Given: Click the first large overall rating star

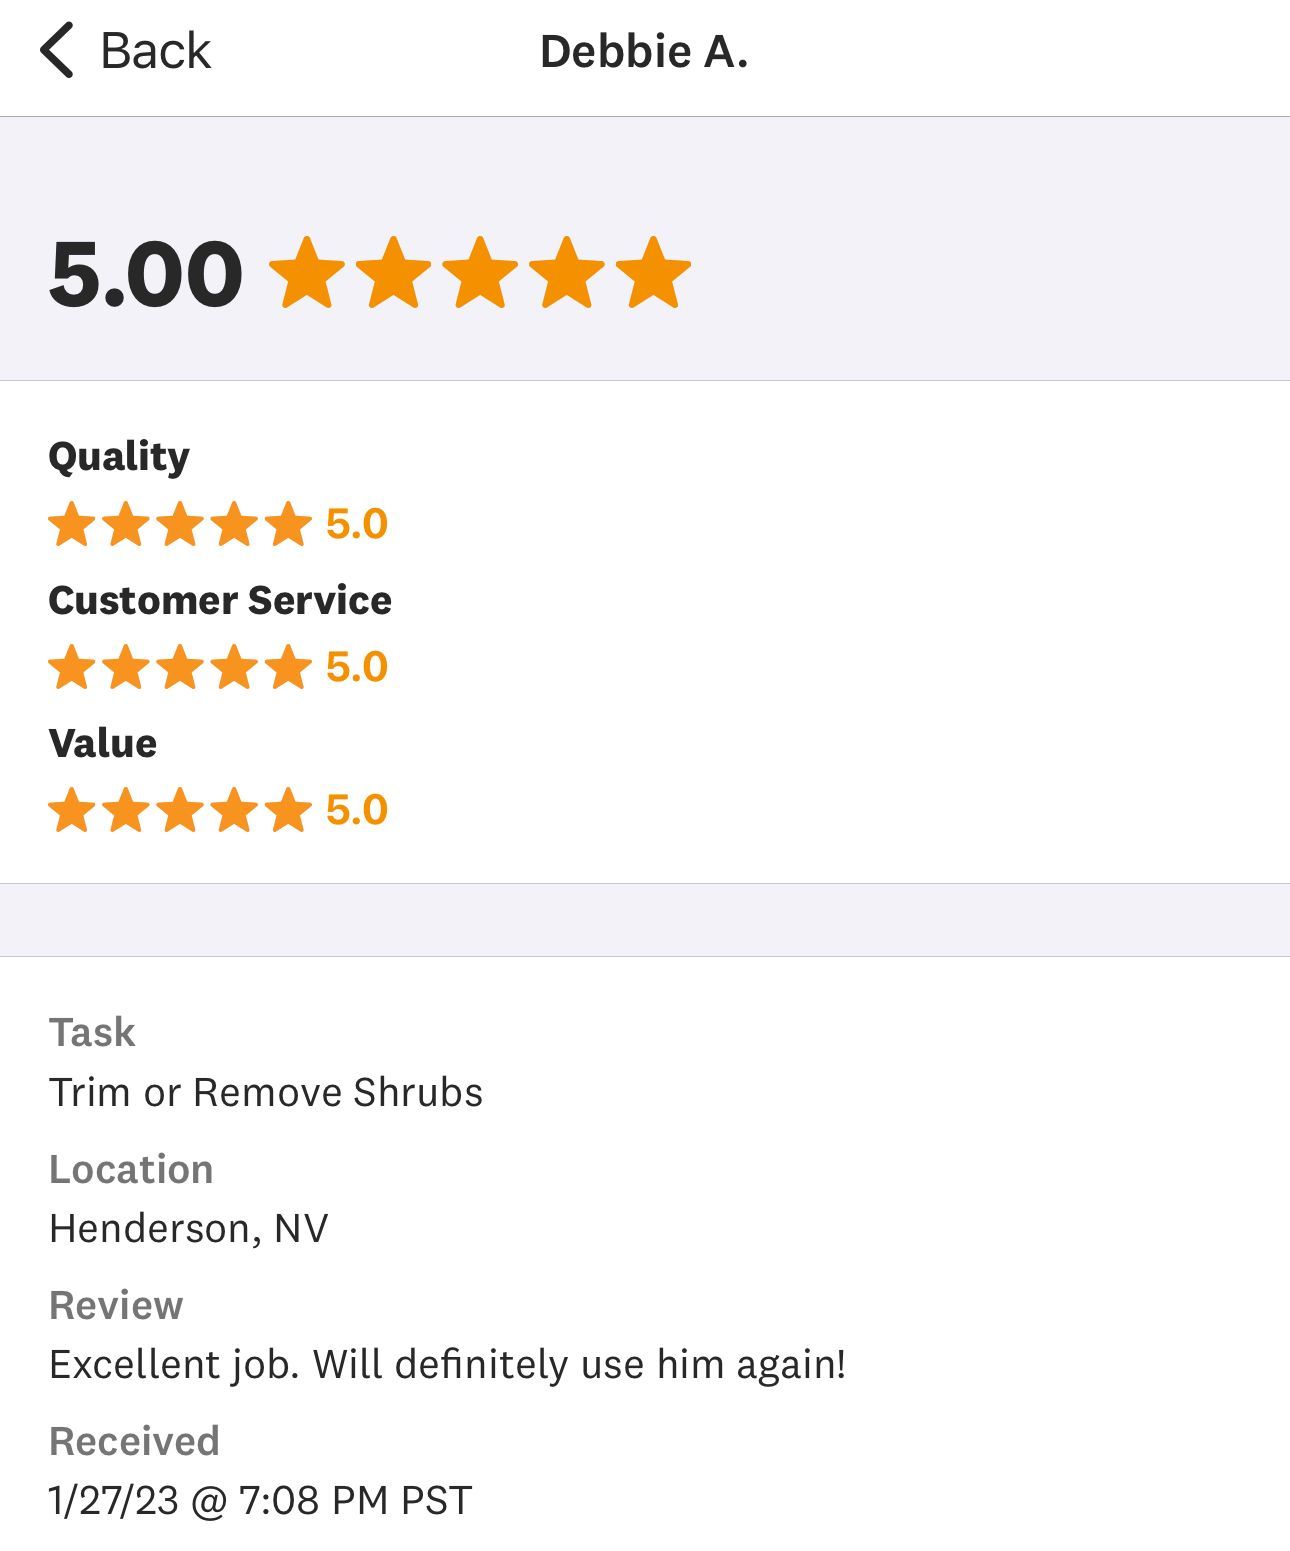Looking at the screenshot, I should point(307,273).
